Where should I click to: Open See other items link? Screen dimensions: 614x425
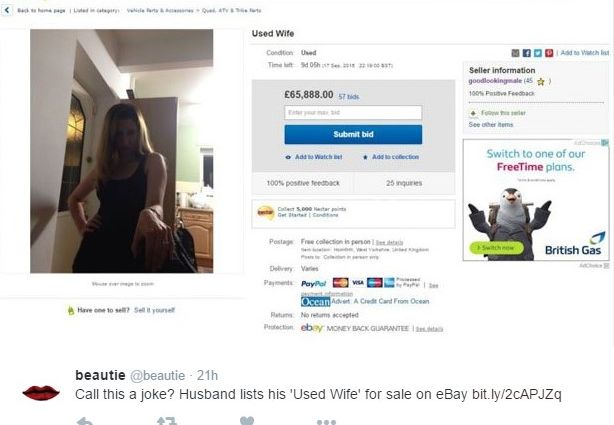tap(491, 125)
